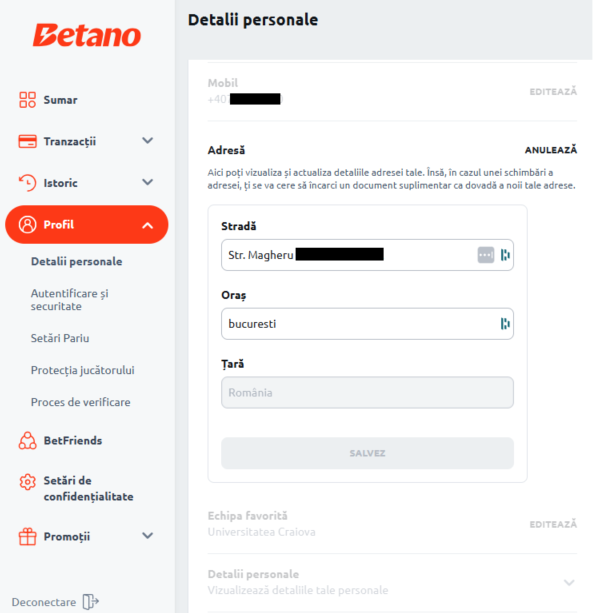
Task: Click the SALVEZ button
Action: pyautogui.click(x=367, y=453)
